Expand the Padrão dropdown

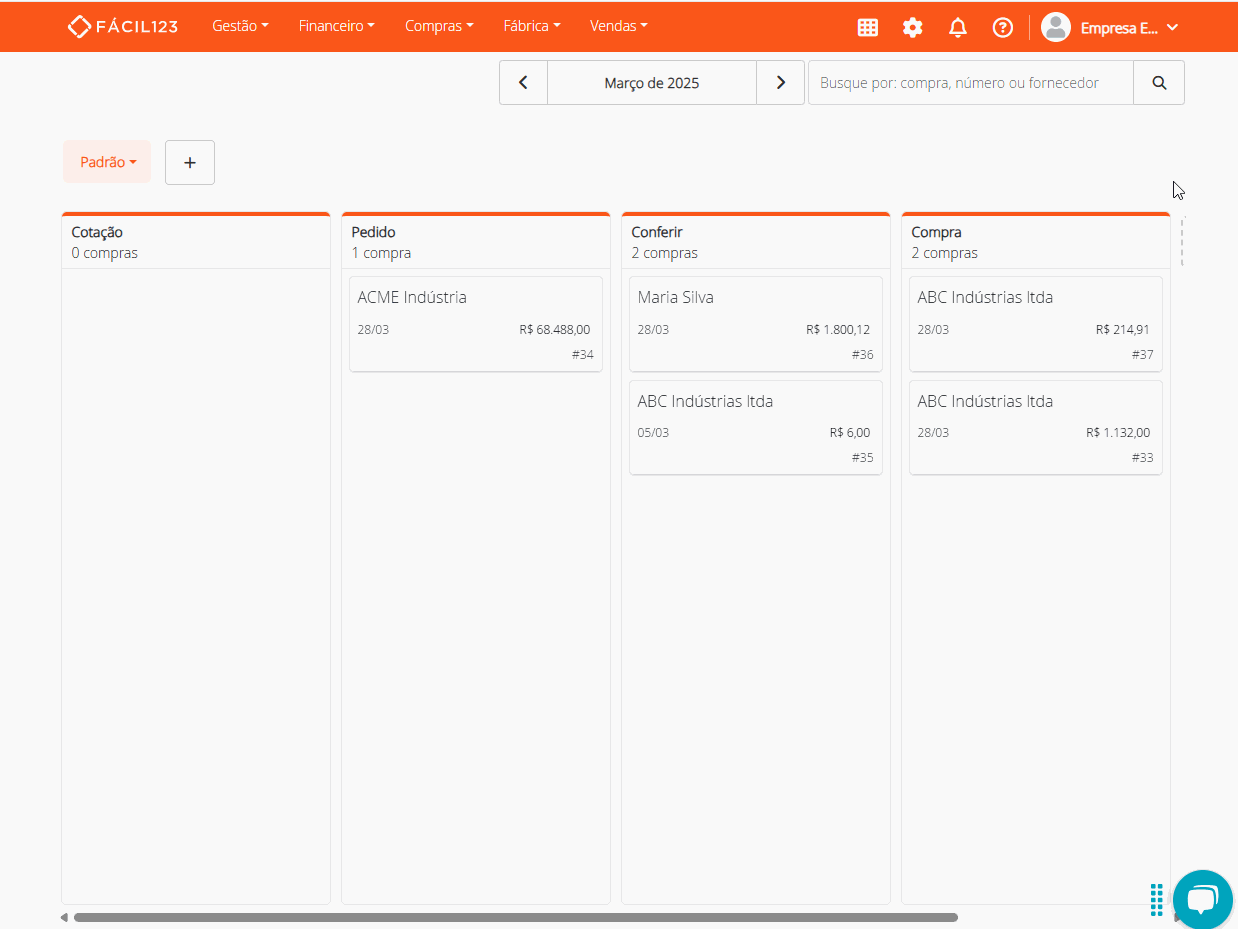pos(107,162)
